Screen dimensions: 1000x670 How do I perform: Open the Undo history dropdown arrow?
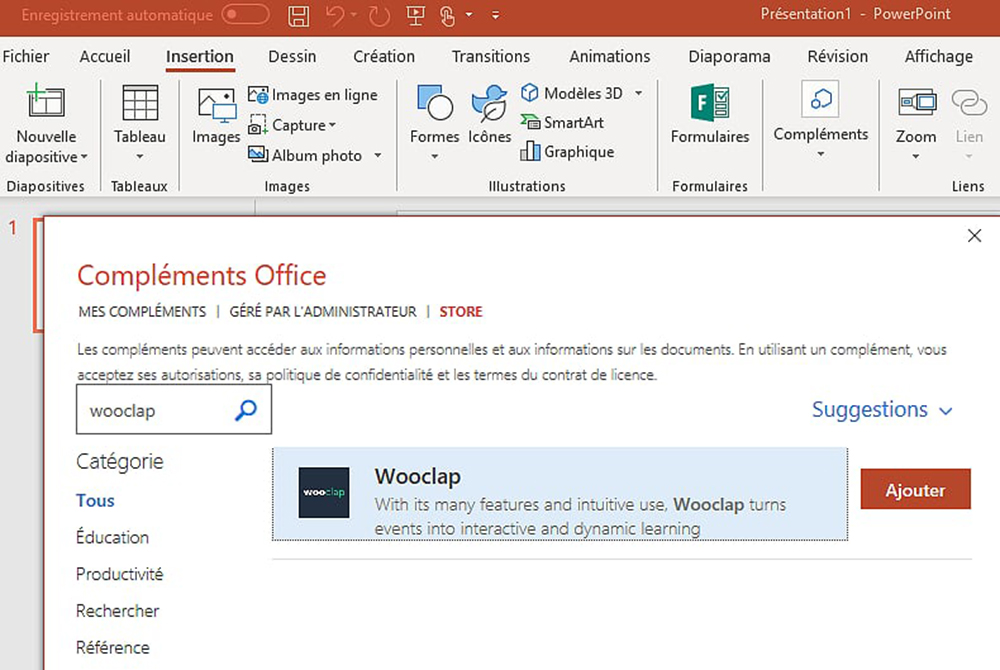354,15
